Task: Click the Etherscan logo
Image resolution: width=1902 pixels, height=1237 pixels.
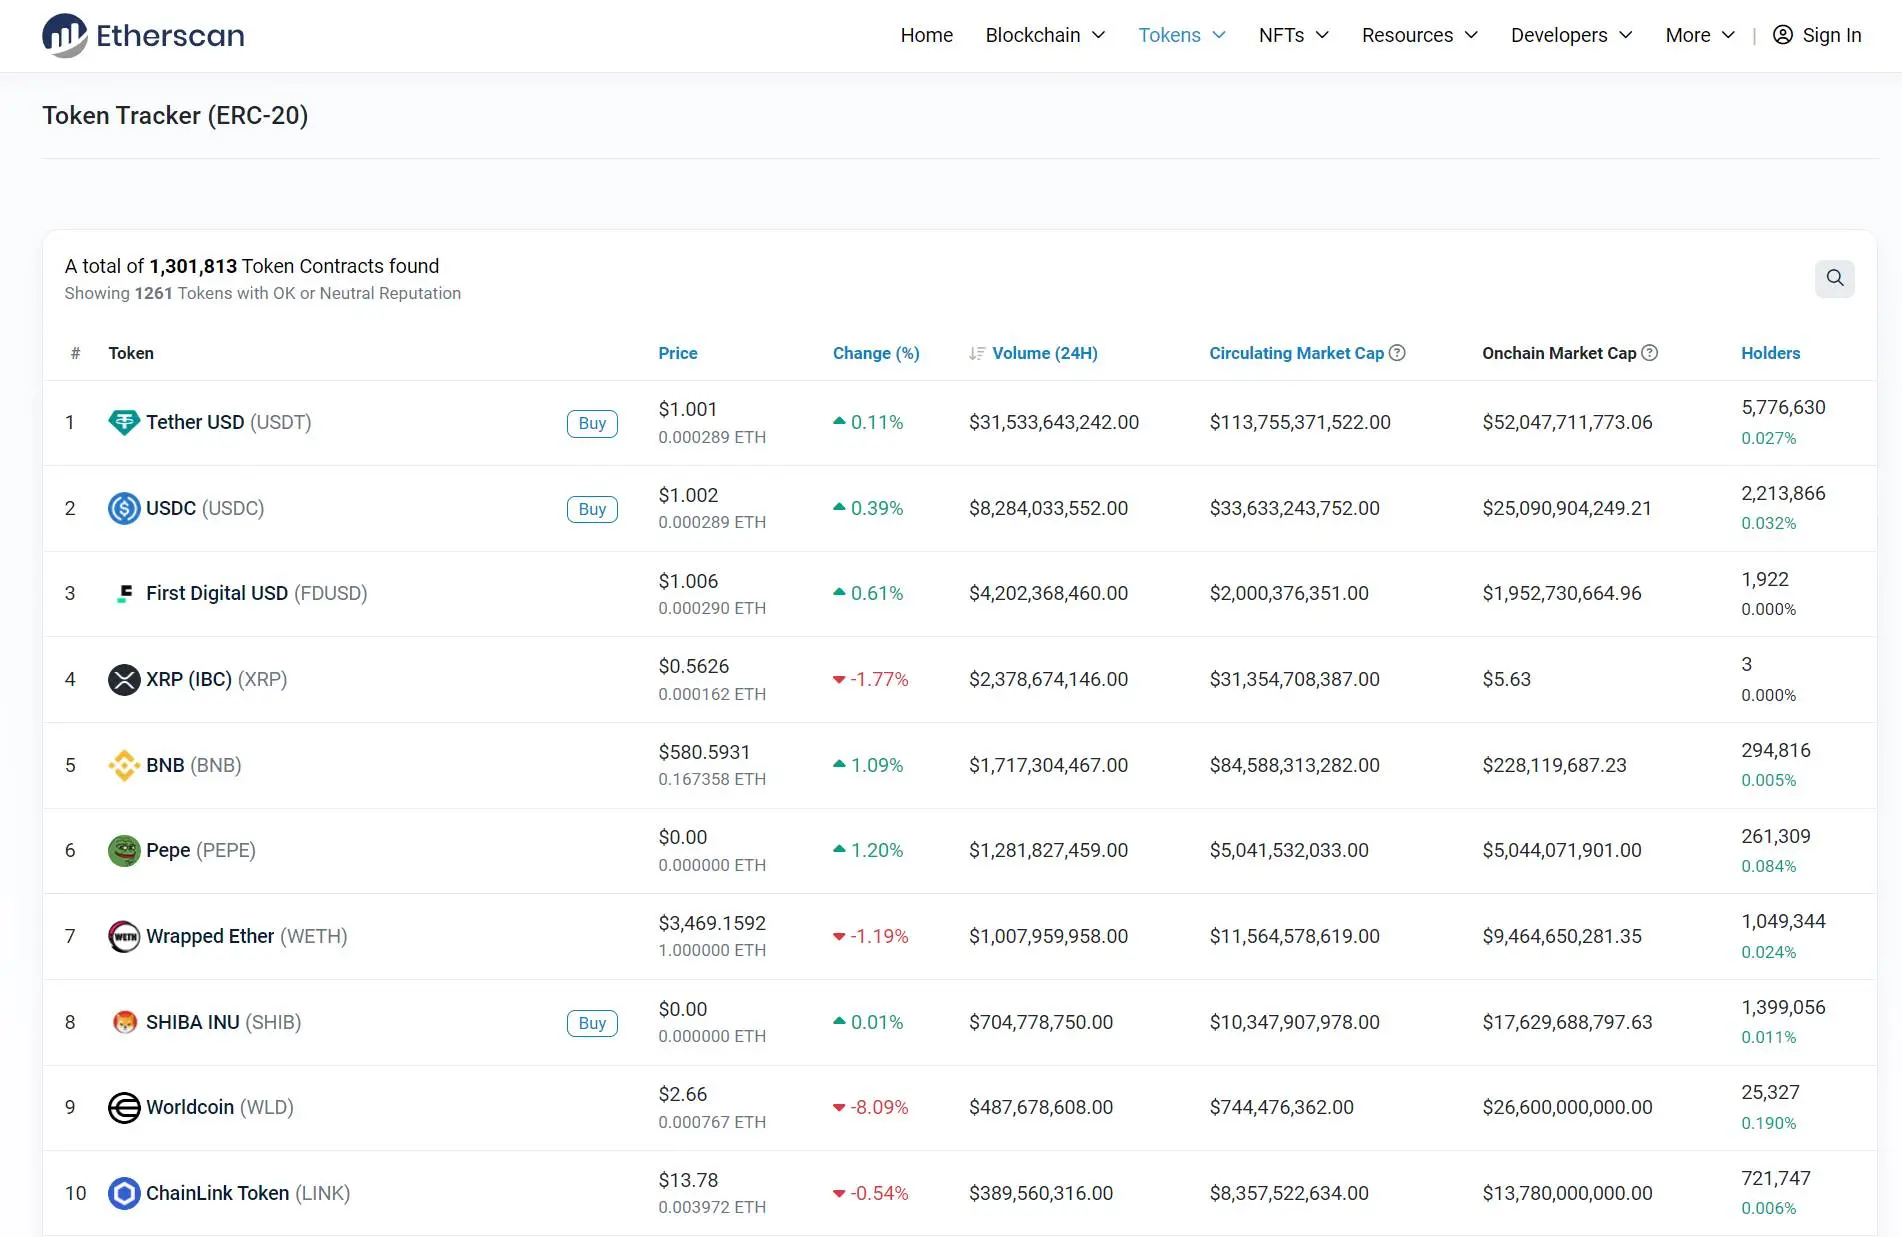Action: [143, 35]
